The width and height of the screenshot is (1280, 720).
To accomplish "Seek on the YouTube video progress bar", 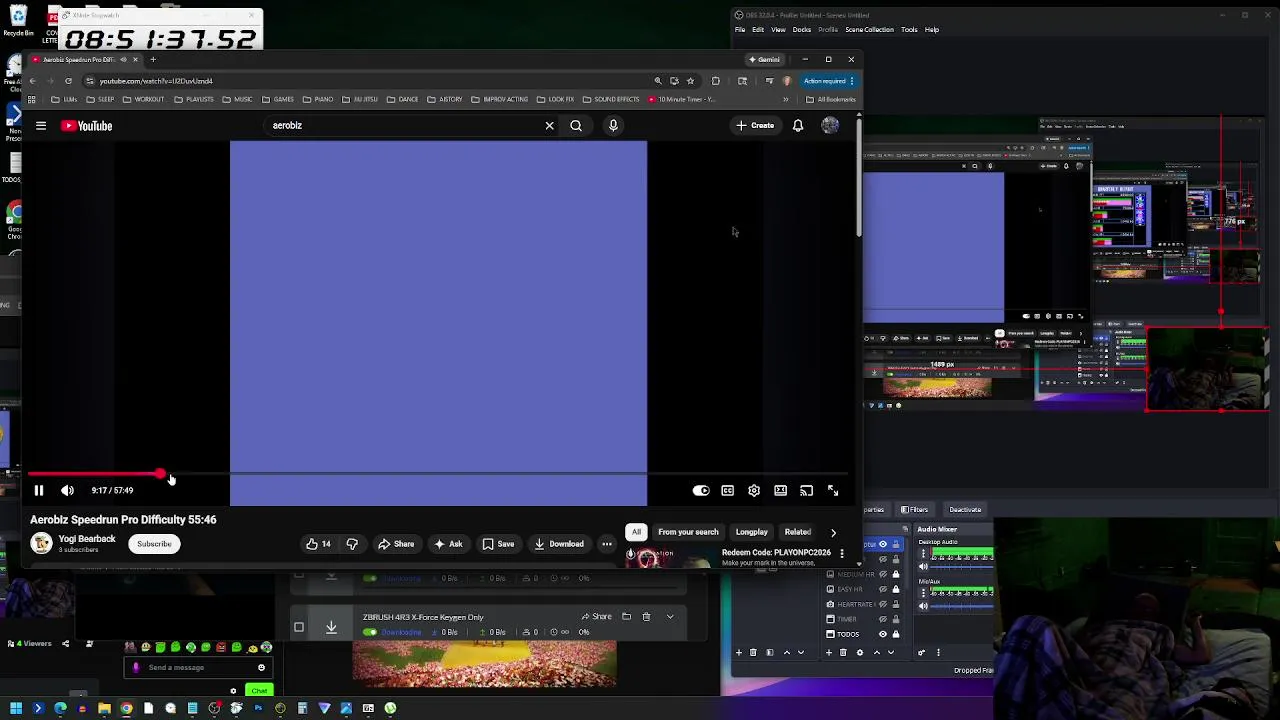I will click(x=438, y=474).
